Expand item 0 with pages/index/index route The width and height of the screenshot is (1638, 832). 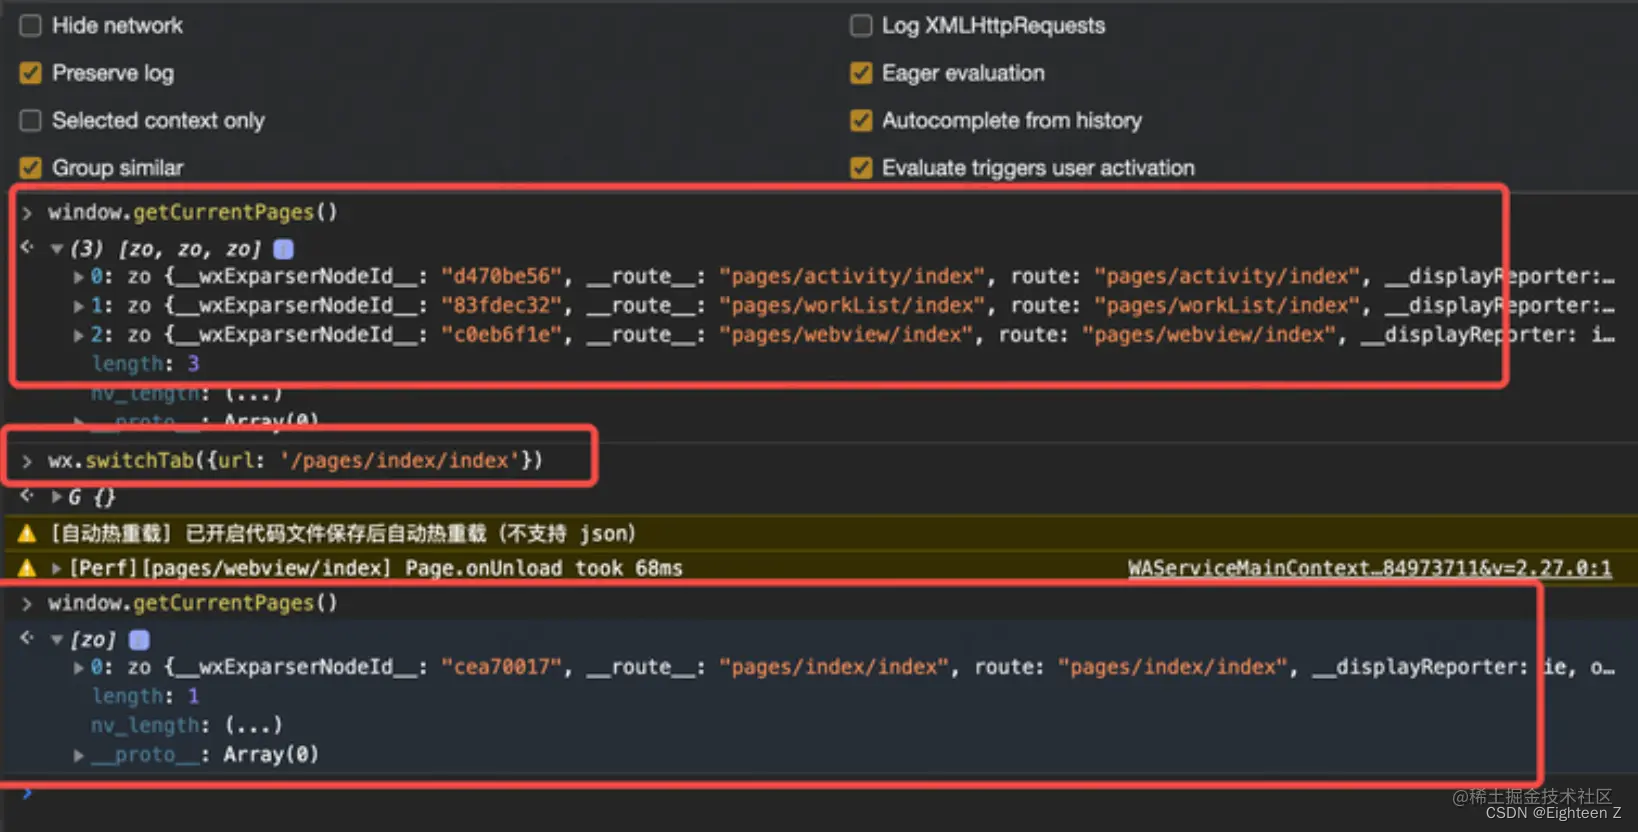click(78, 668)
